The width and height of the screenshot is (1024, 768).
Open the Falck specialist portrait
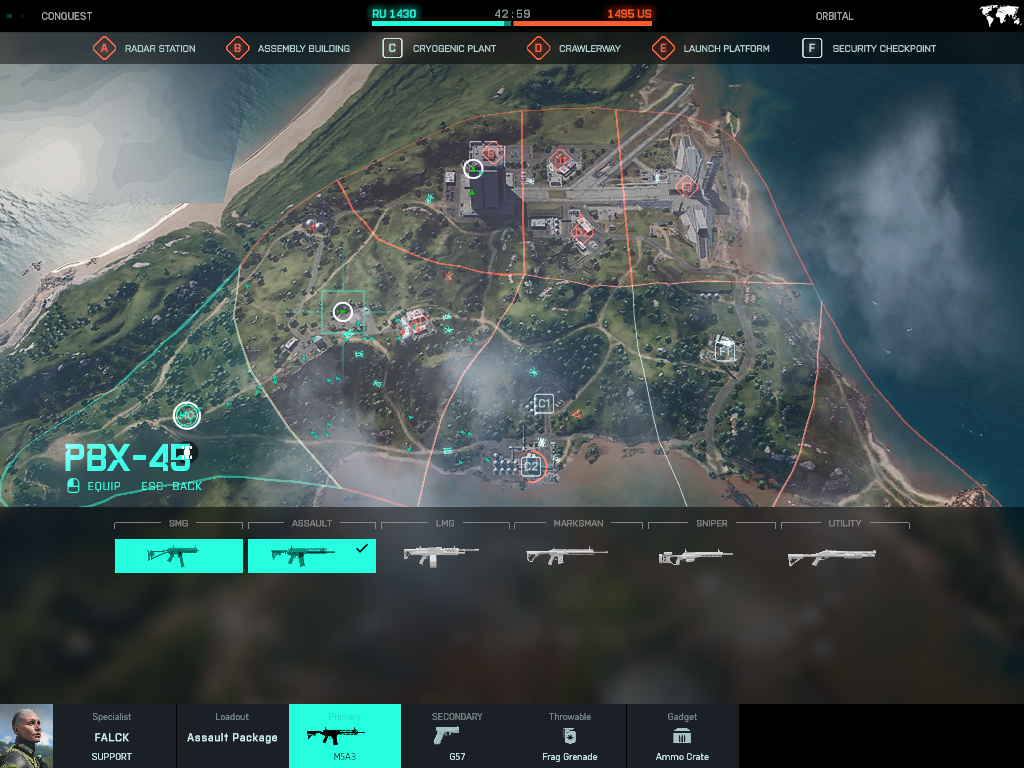pyautogui.click(x=26, y=736)
